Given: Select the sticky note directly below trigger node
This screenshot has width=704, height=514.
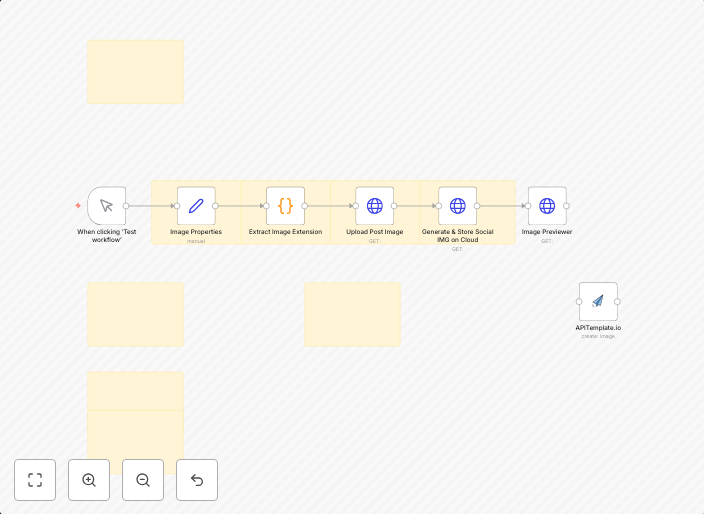Looking at the screenshot, I should point(135,314).
